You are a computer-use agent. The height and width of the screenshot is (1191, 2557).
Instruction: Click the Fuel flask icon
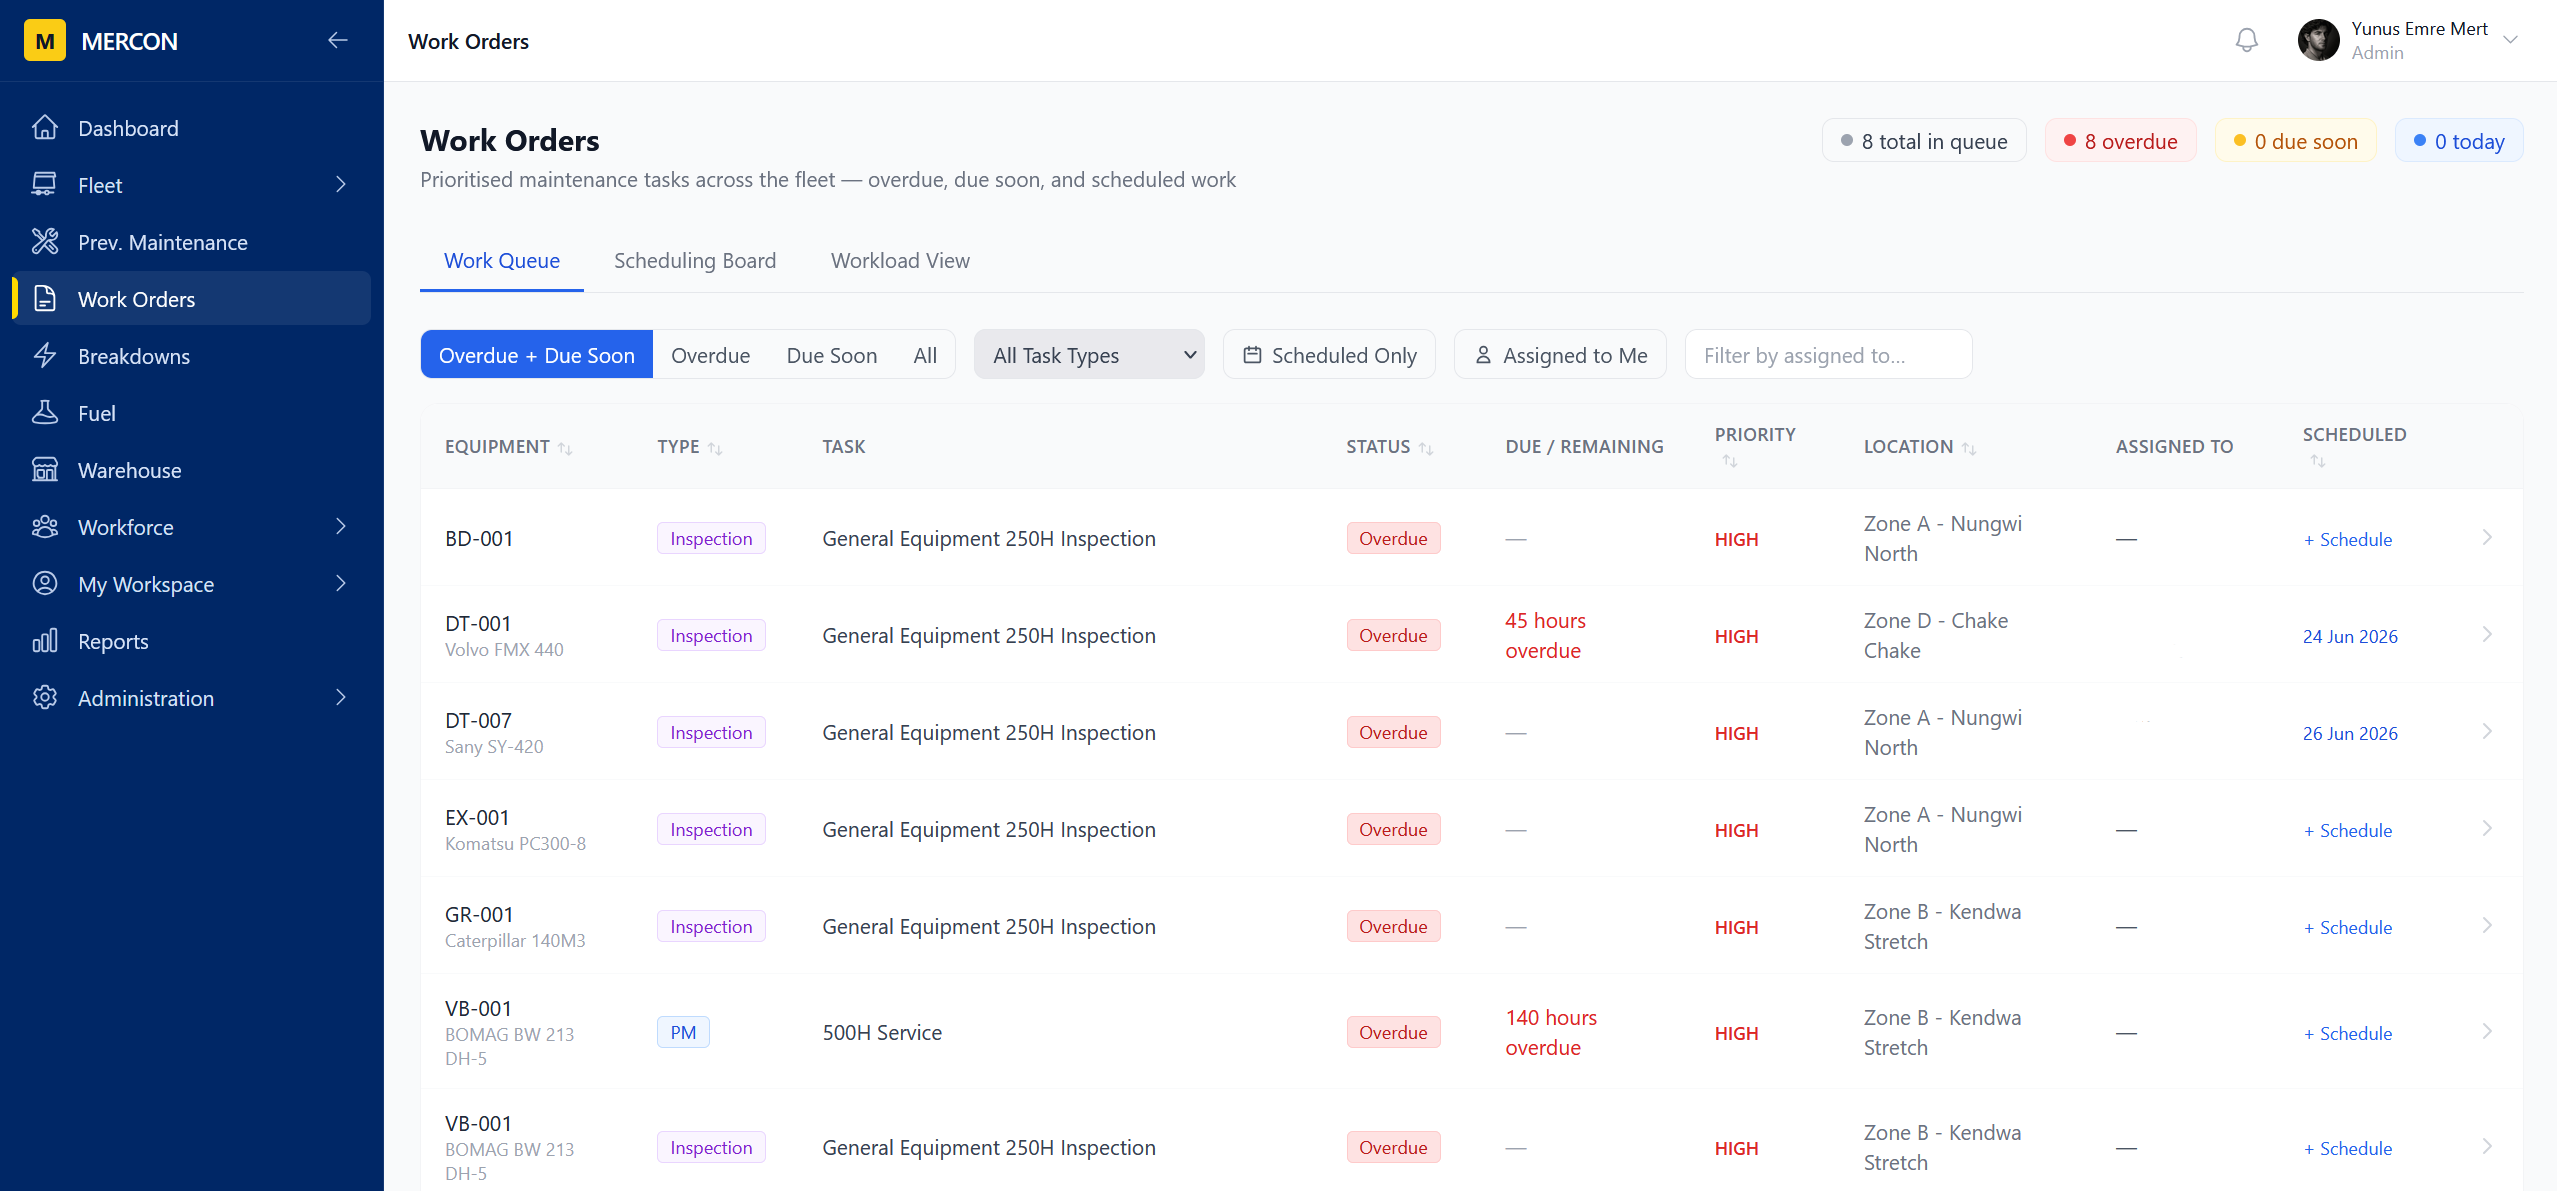point(45,413)
